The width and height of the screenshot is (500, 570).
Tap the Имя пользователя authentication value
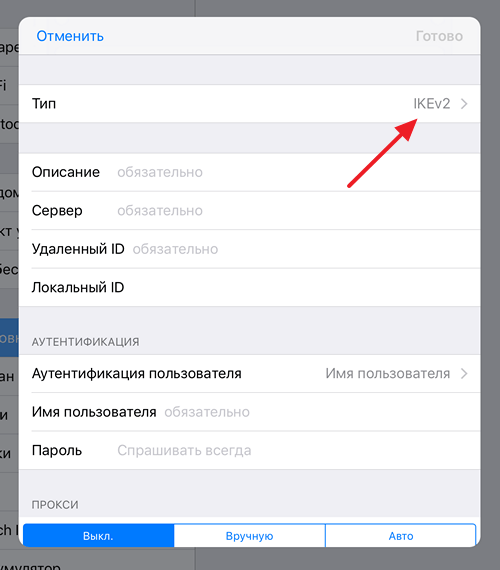click(388, 374)
